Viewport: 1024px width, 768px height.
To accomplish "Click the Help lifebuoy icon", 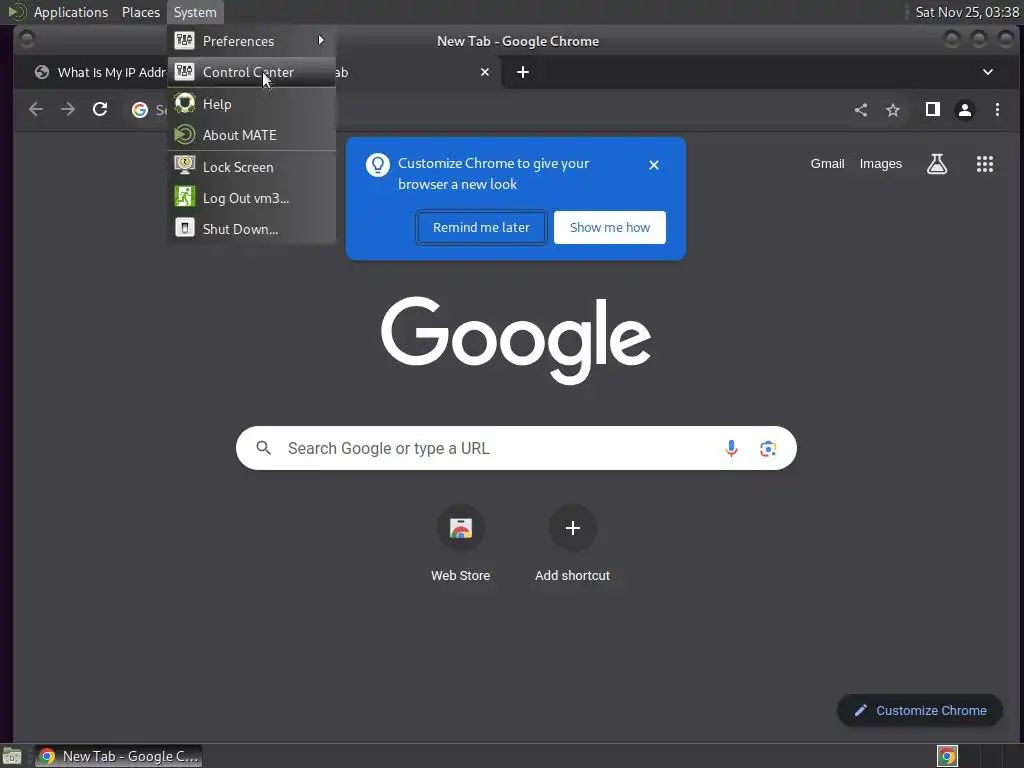I will pyautogui.click(x=185, y=103).
